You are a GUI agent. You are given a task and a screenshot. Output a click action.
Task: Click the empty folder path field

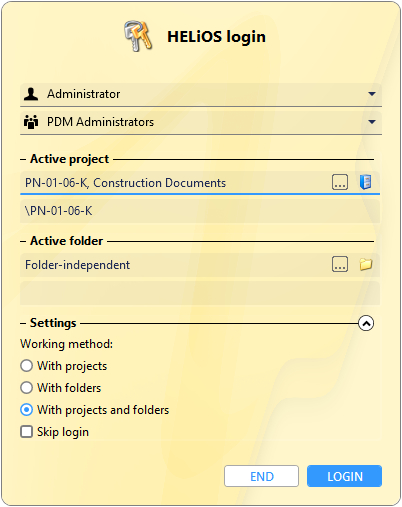click(x=200, y=293)
